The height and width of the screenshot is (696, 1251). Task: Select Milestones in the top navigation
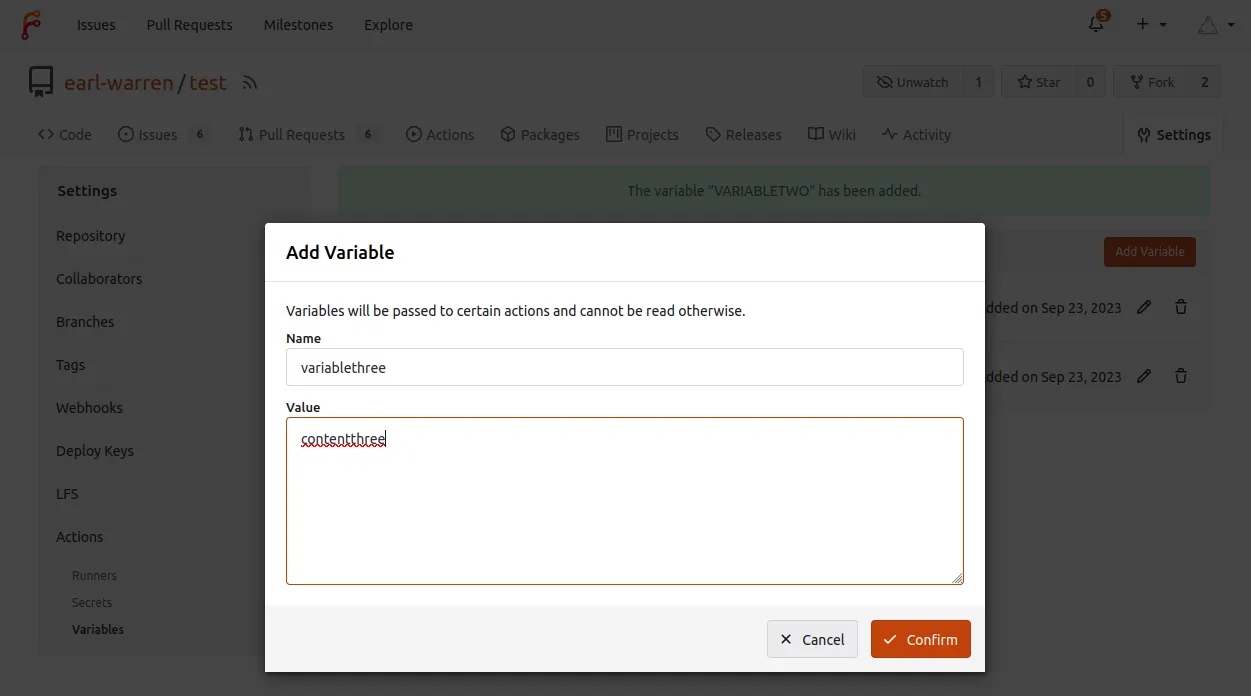coord(298,24)
